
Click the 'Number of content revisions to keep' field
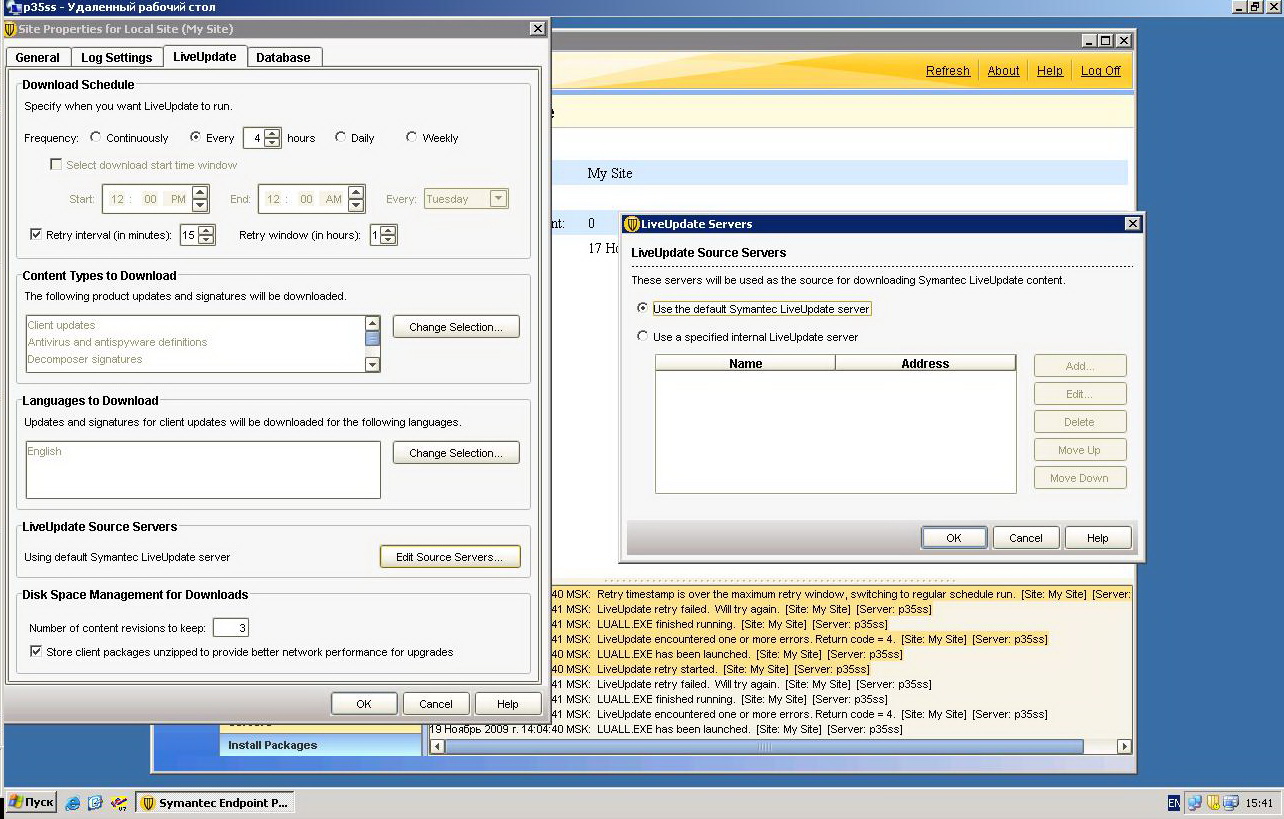point(230,628)
